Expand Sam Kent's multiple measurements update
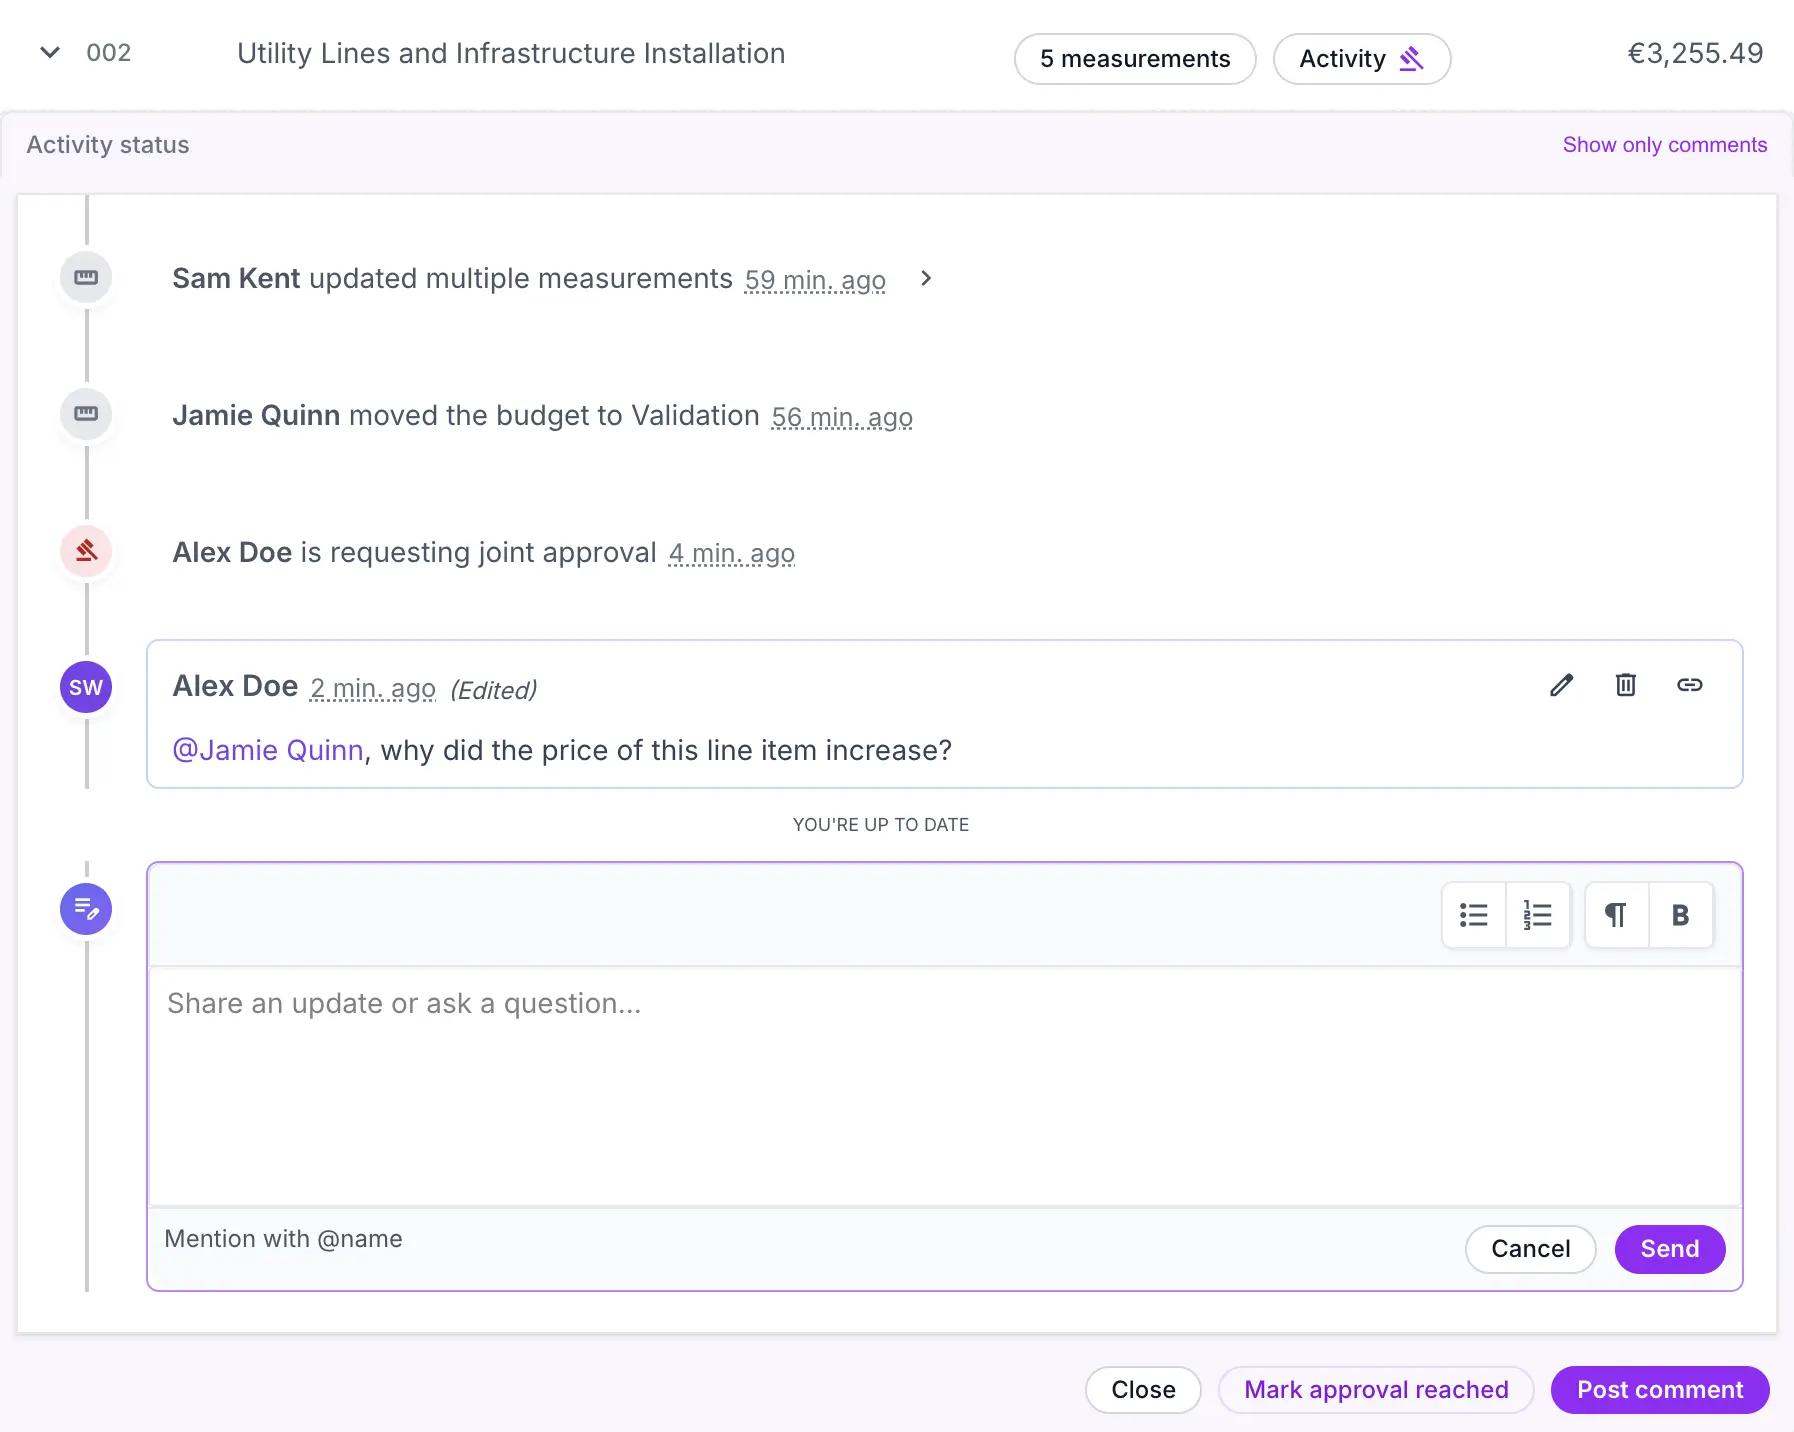 (925, 279)
